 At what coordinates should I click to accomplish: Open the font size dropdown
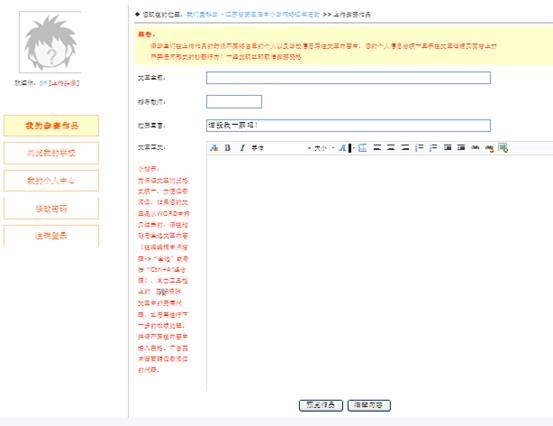click(x=324, y=148)
